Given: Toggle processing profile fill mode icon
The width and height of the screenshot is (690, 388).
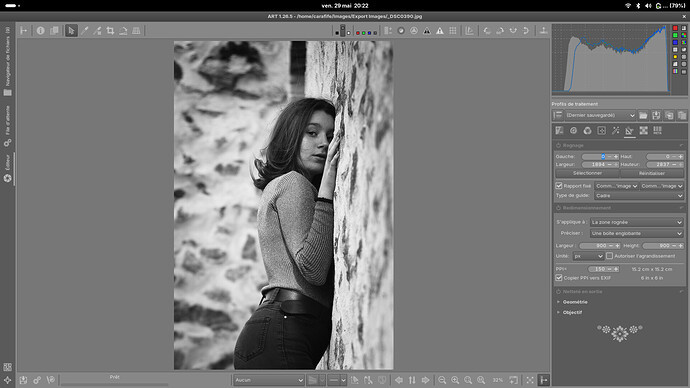Looking at the screenshot, I should click(558, 115).
